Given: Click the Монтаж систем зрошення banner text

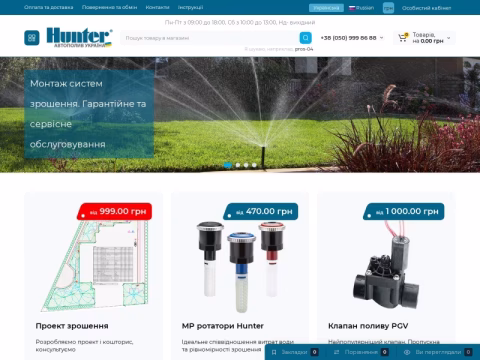Looking at the screenshot, I should pyautogui.click(x=88, y=114).
